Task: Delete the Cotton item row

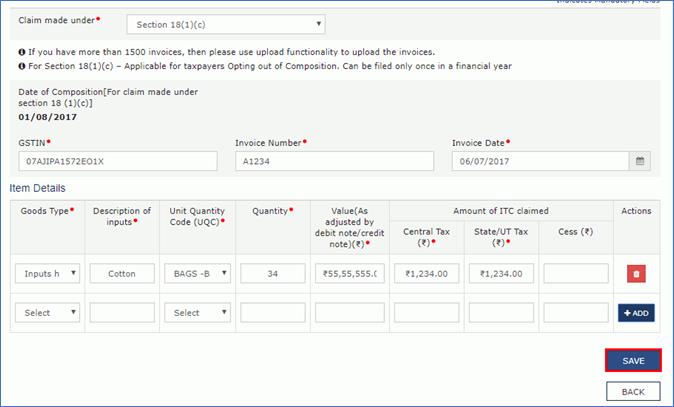Action: click(636, 274)
